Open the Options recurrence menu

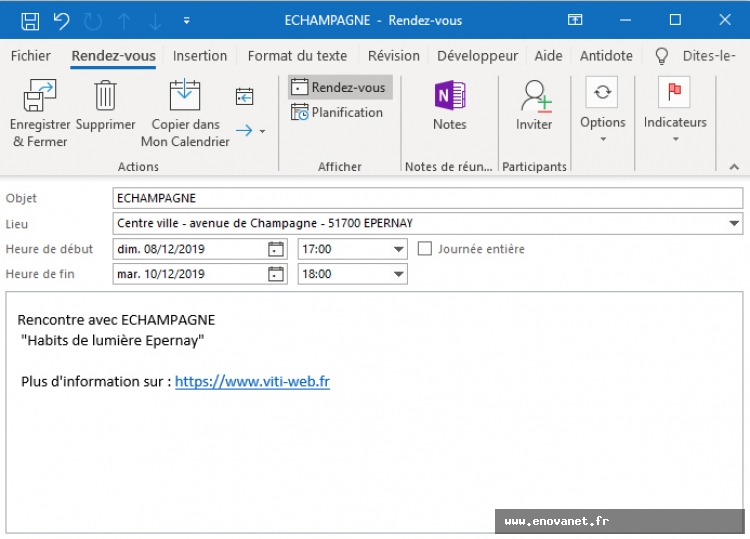603,110
